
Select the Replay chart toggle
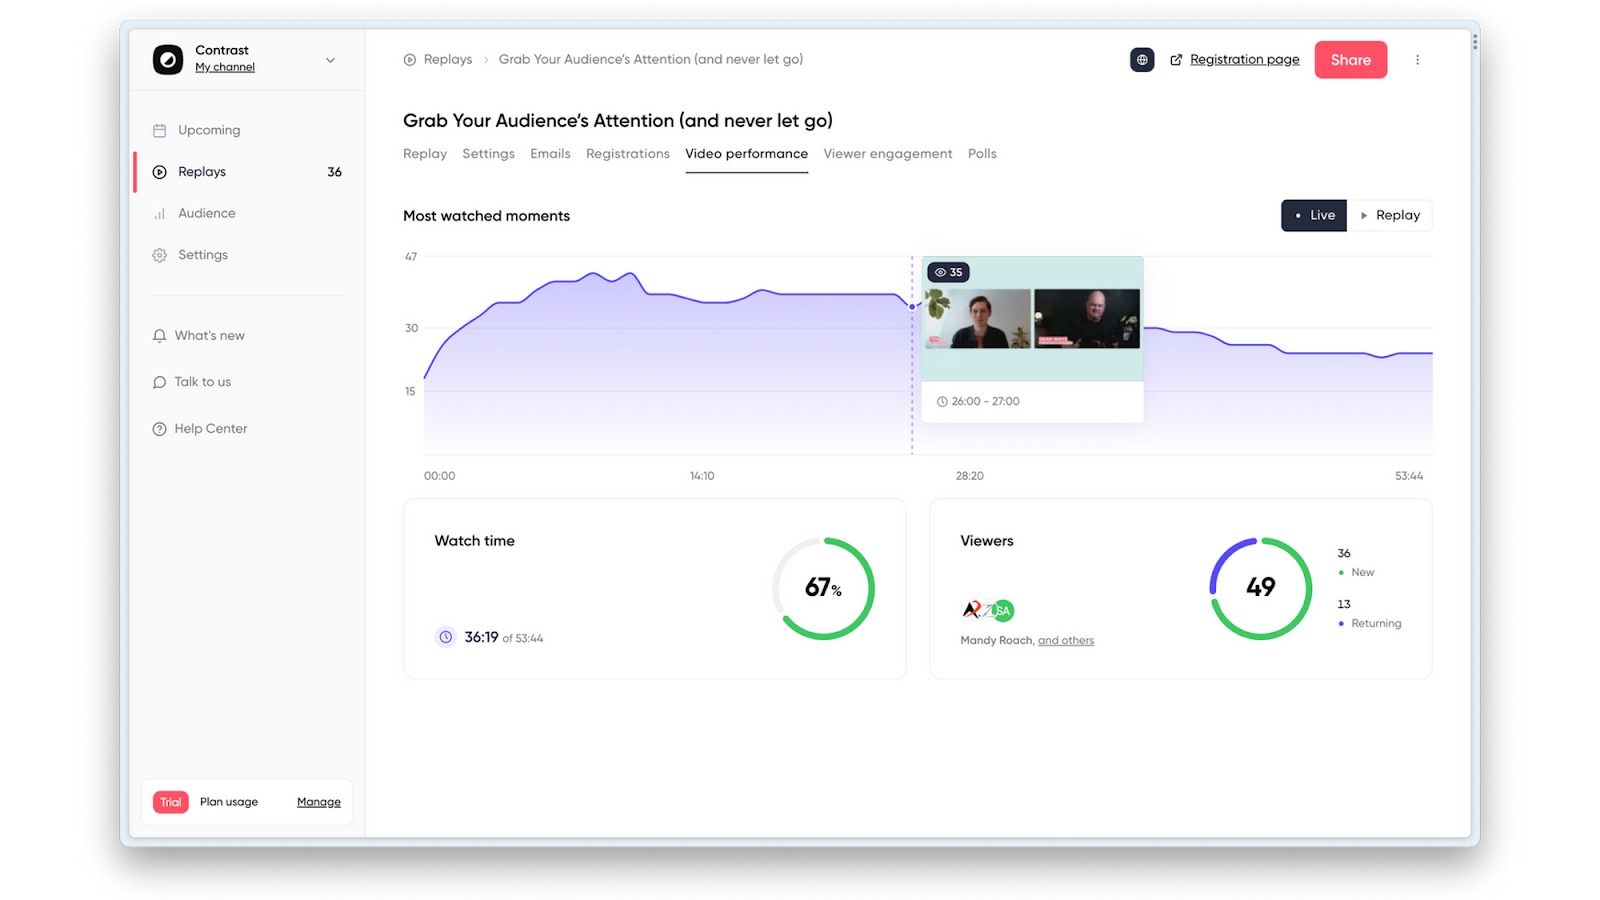(1390, 215)
